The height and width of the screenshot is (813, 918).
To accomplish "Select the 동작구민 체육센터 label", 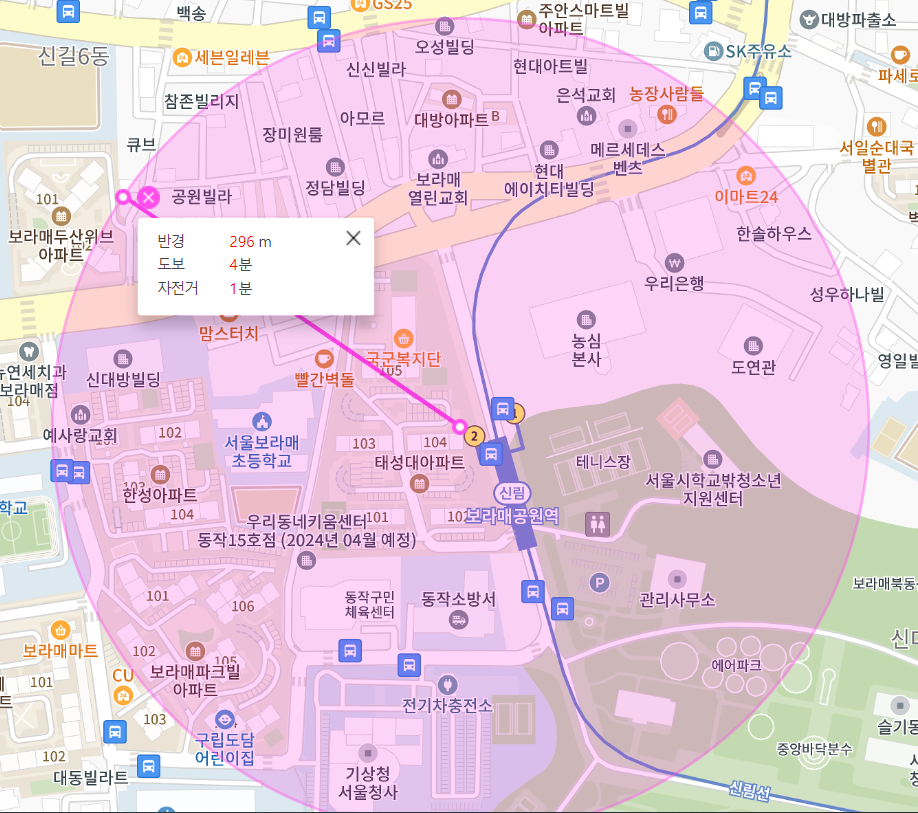I will tap(369, 605).
